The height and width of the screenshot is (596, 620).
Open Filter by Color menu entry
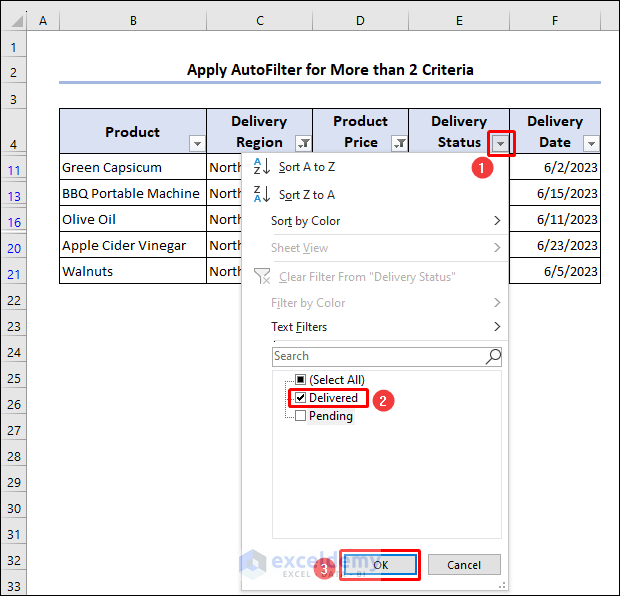coord(374,303)
